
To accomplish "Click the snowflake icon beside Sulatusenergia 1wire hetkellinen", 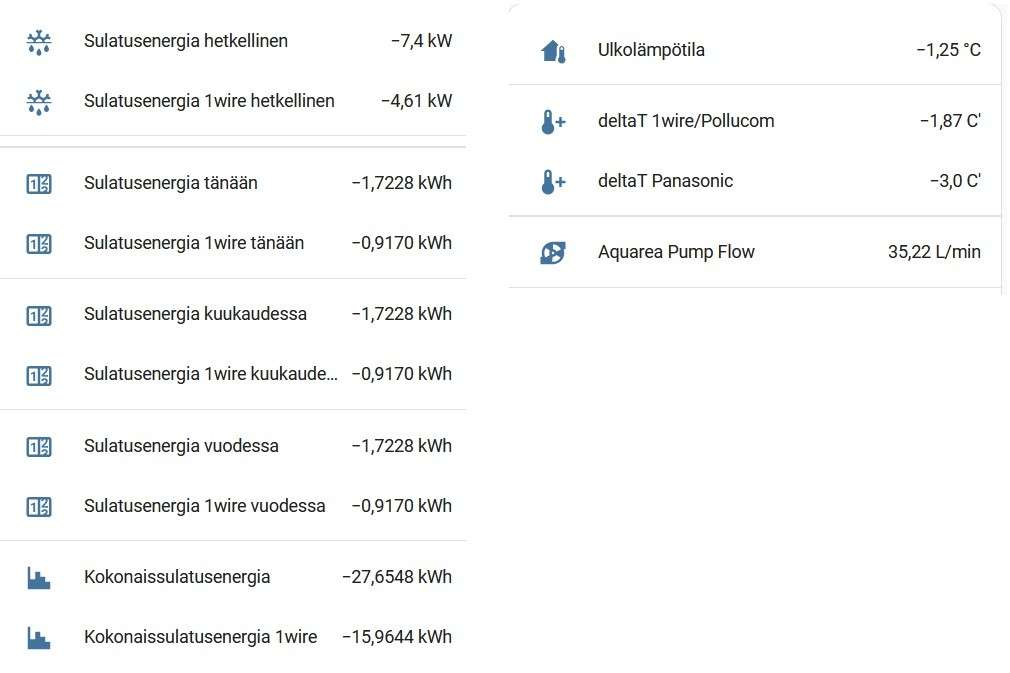I will 38,101.
